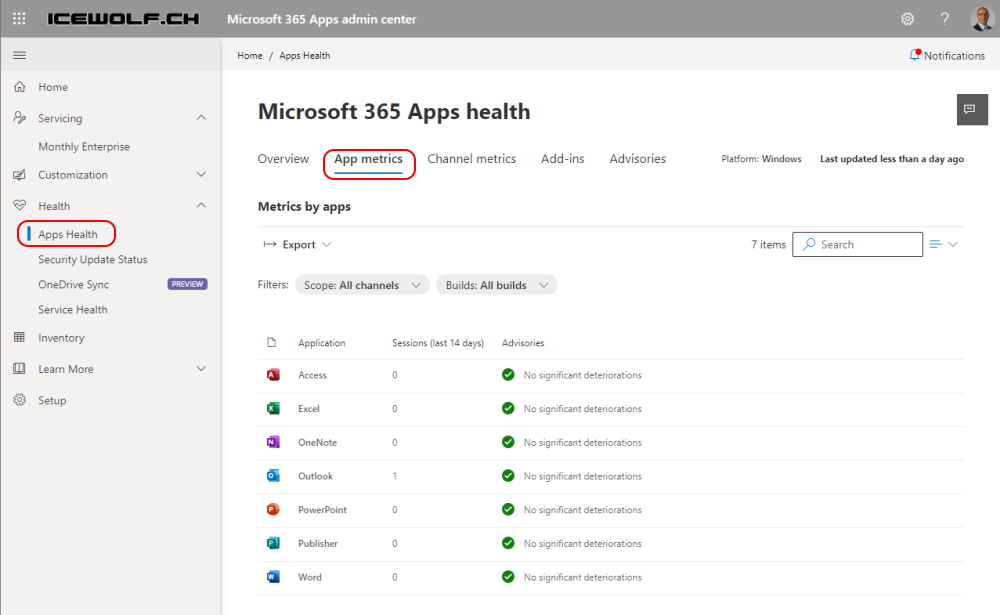The height and width of the screenshot is (615, 1000).
Task: Open the Advisories tab
Action: pos(638,159)
